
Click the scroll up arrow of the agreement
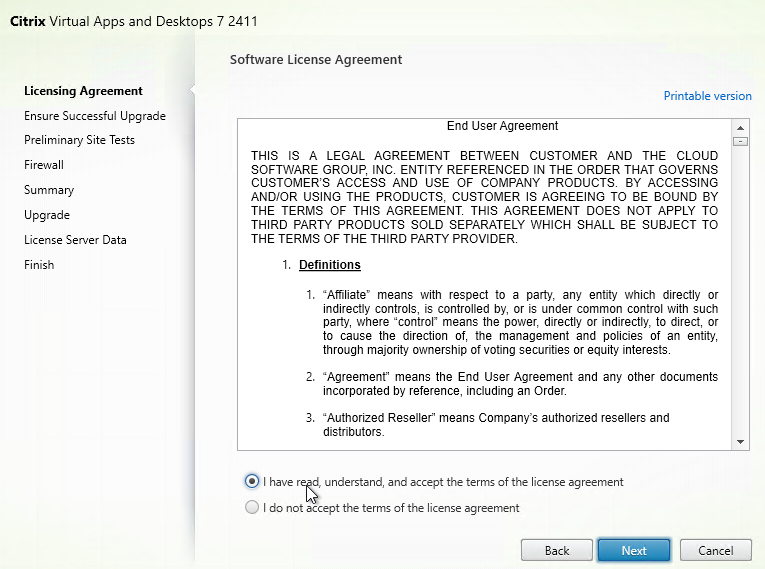click(x=740, y=128)
